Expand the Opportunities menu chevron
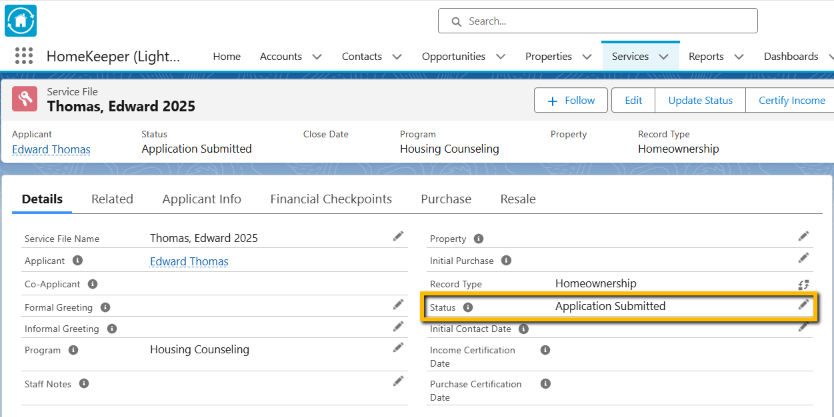This screenshot has height=417, width=834. click(x=500, y=57)
